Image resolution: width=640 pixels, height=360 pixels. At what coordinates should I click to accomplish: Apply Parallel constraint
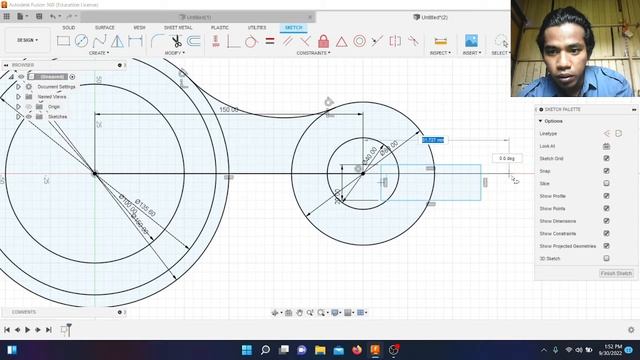pos(288,41)
